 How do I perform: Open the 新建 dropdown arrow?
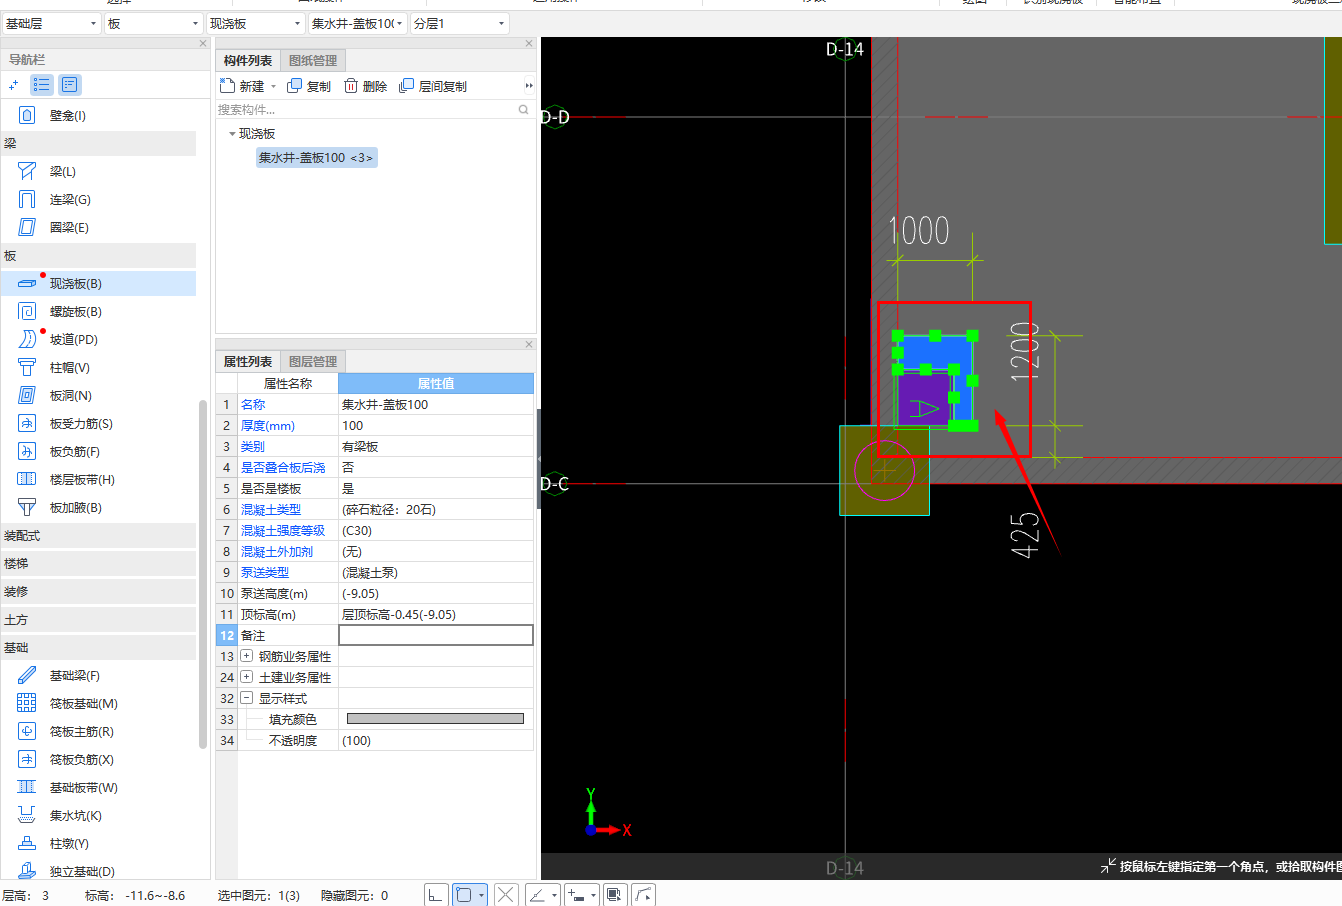tap(273, 87)
